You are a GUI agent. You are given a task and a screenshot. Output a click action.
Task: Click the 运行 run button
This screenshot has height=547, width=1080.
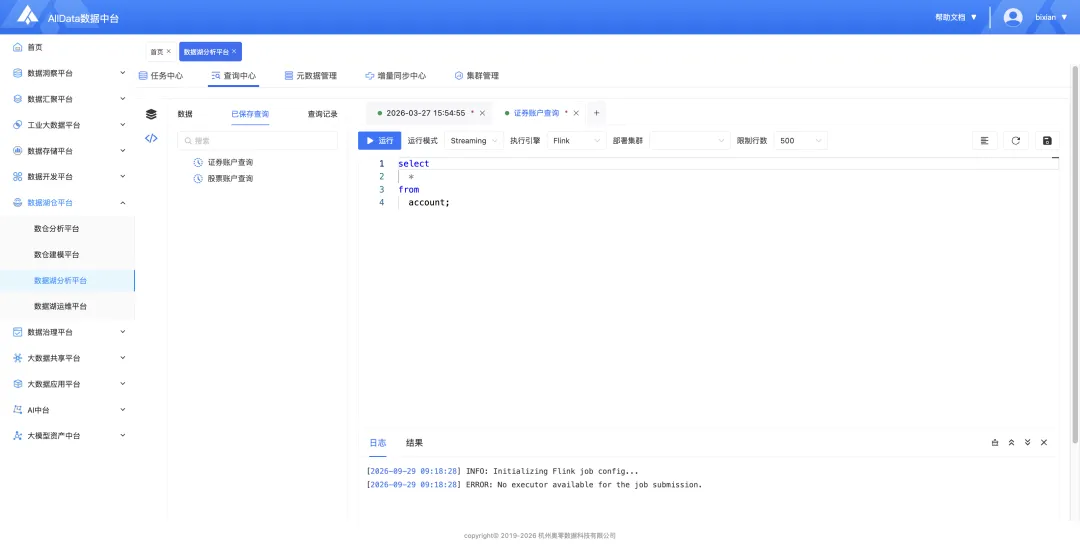pos(380,141)
